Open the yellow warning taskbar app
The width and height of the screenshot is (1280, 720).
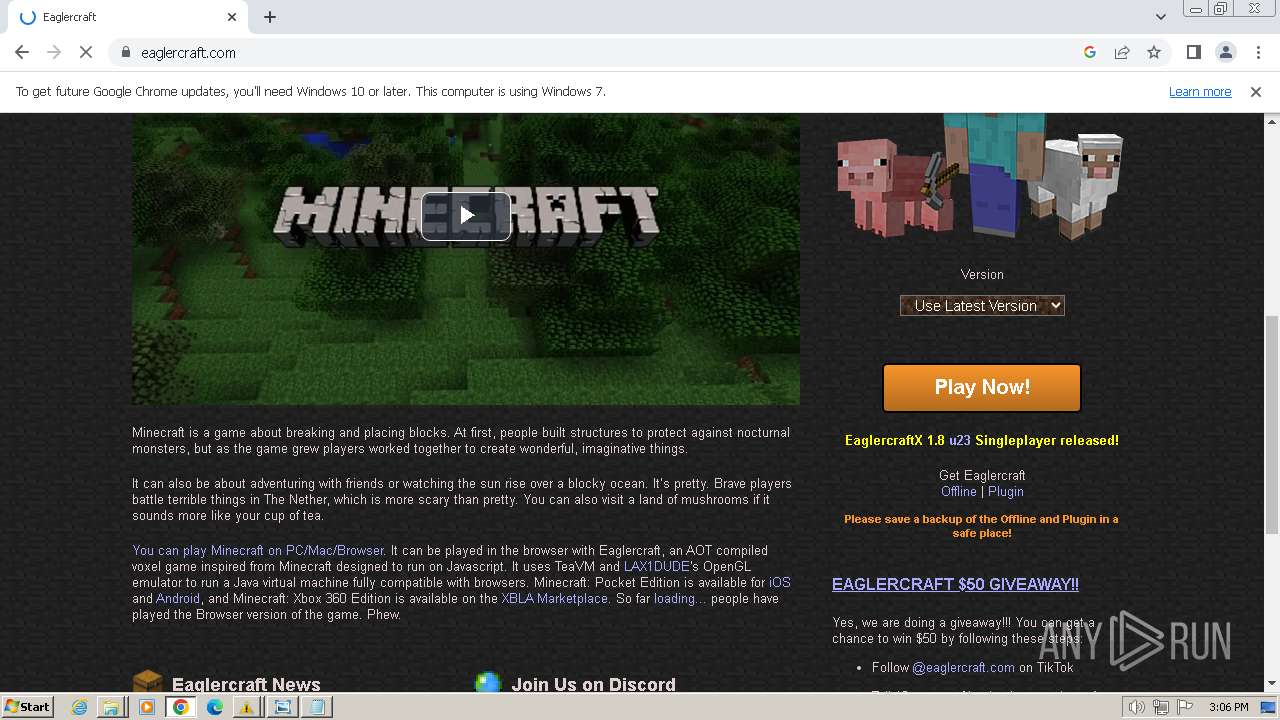pyautogui.click(x=248, y=707)
